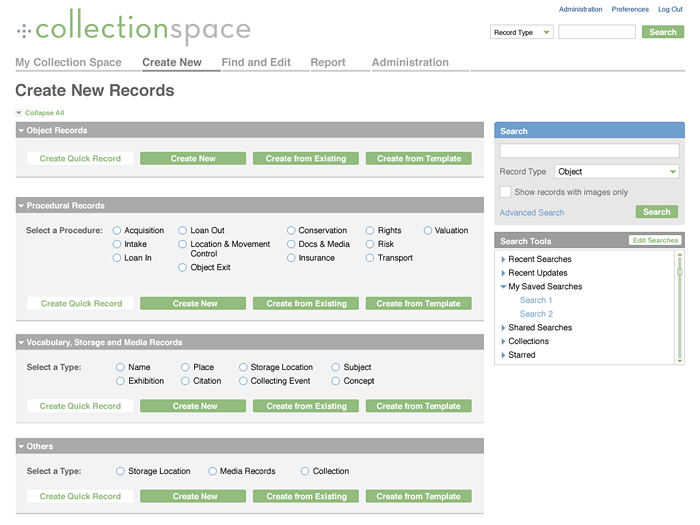Click the header Search button
Image resolution: width=700 pixels, height=525 pixels.
(663, 32)
